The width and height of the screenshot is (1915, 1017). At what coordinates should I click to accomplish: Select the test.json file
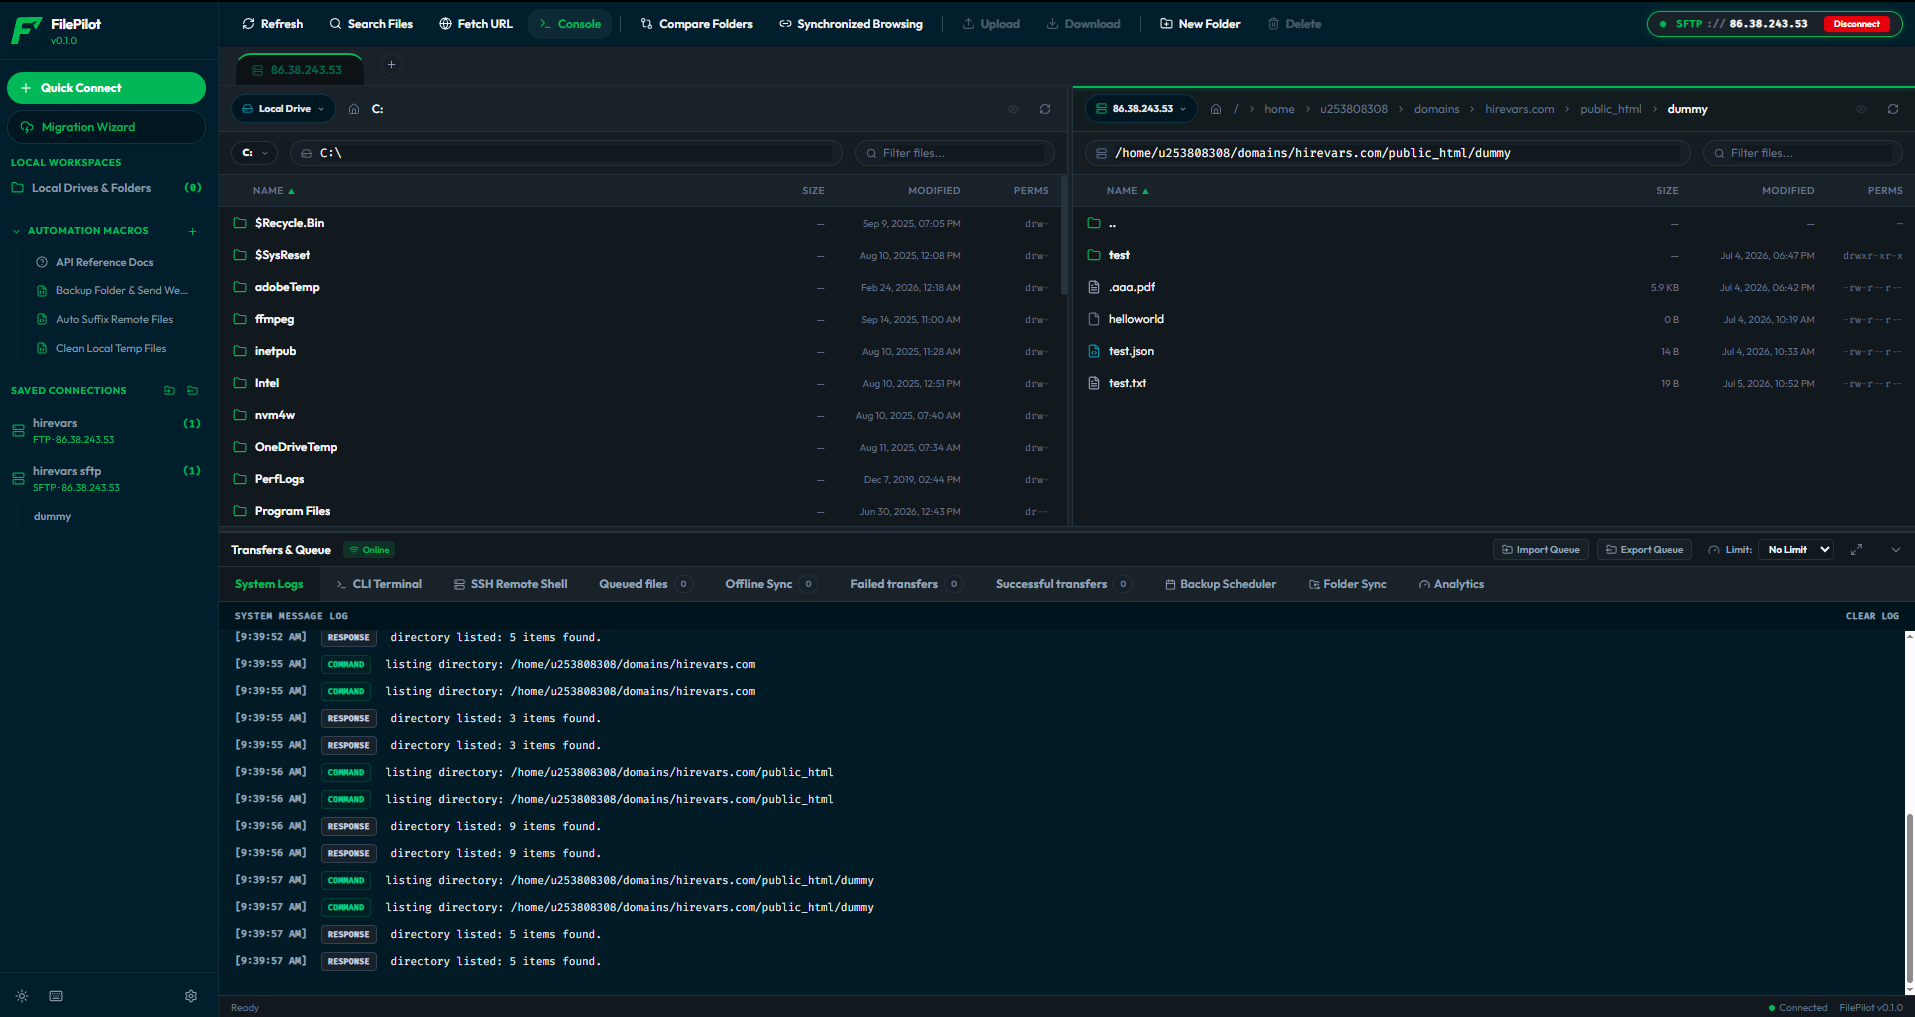(x=1494, y=351)
